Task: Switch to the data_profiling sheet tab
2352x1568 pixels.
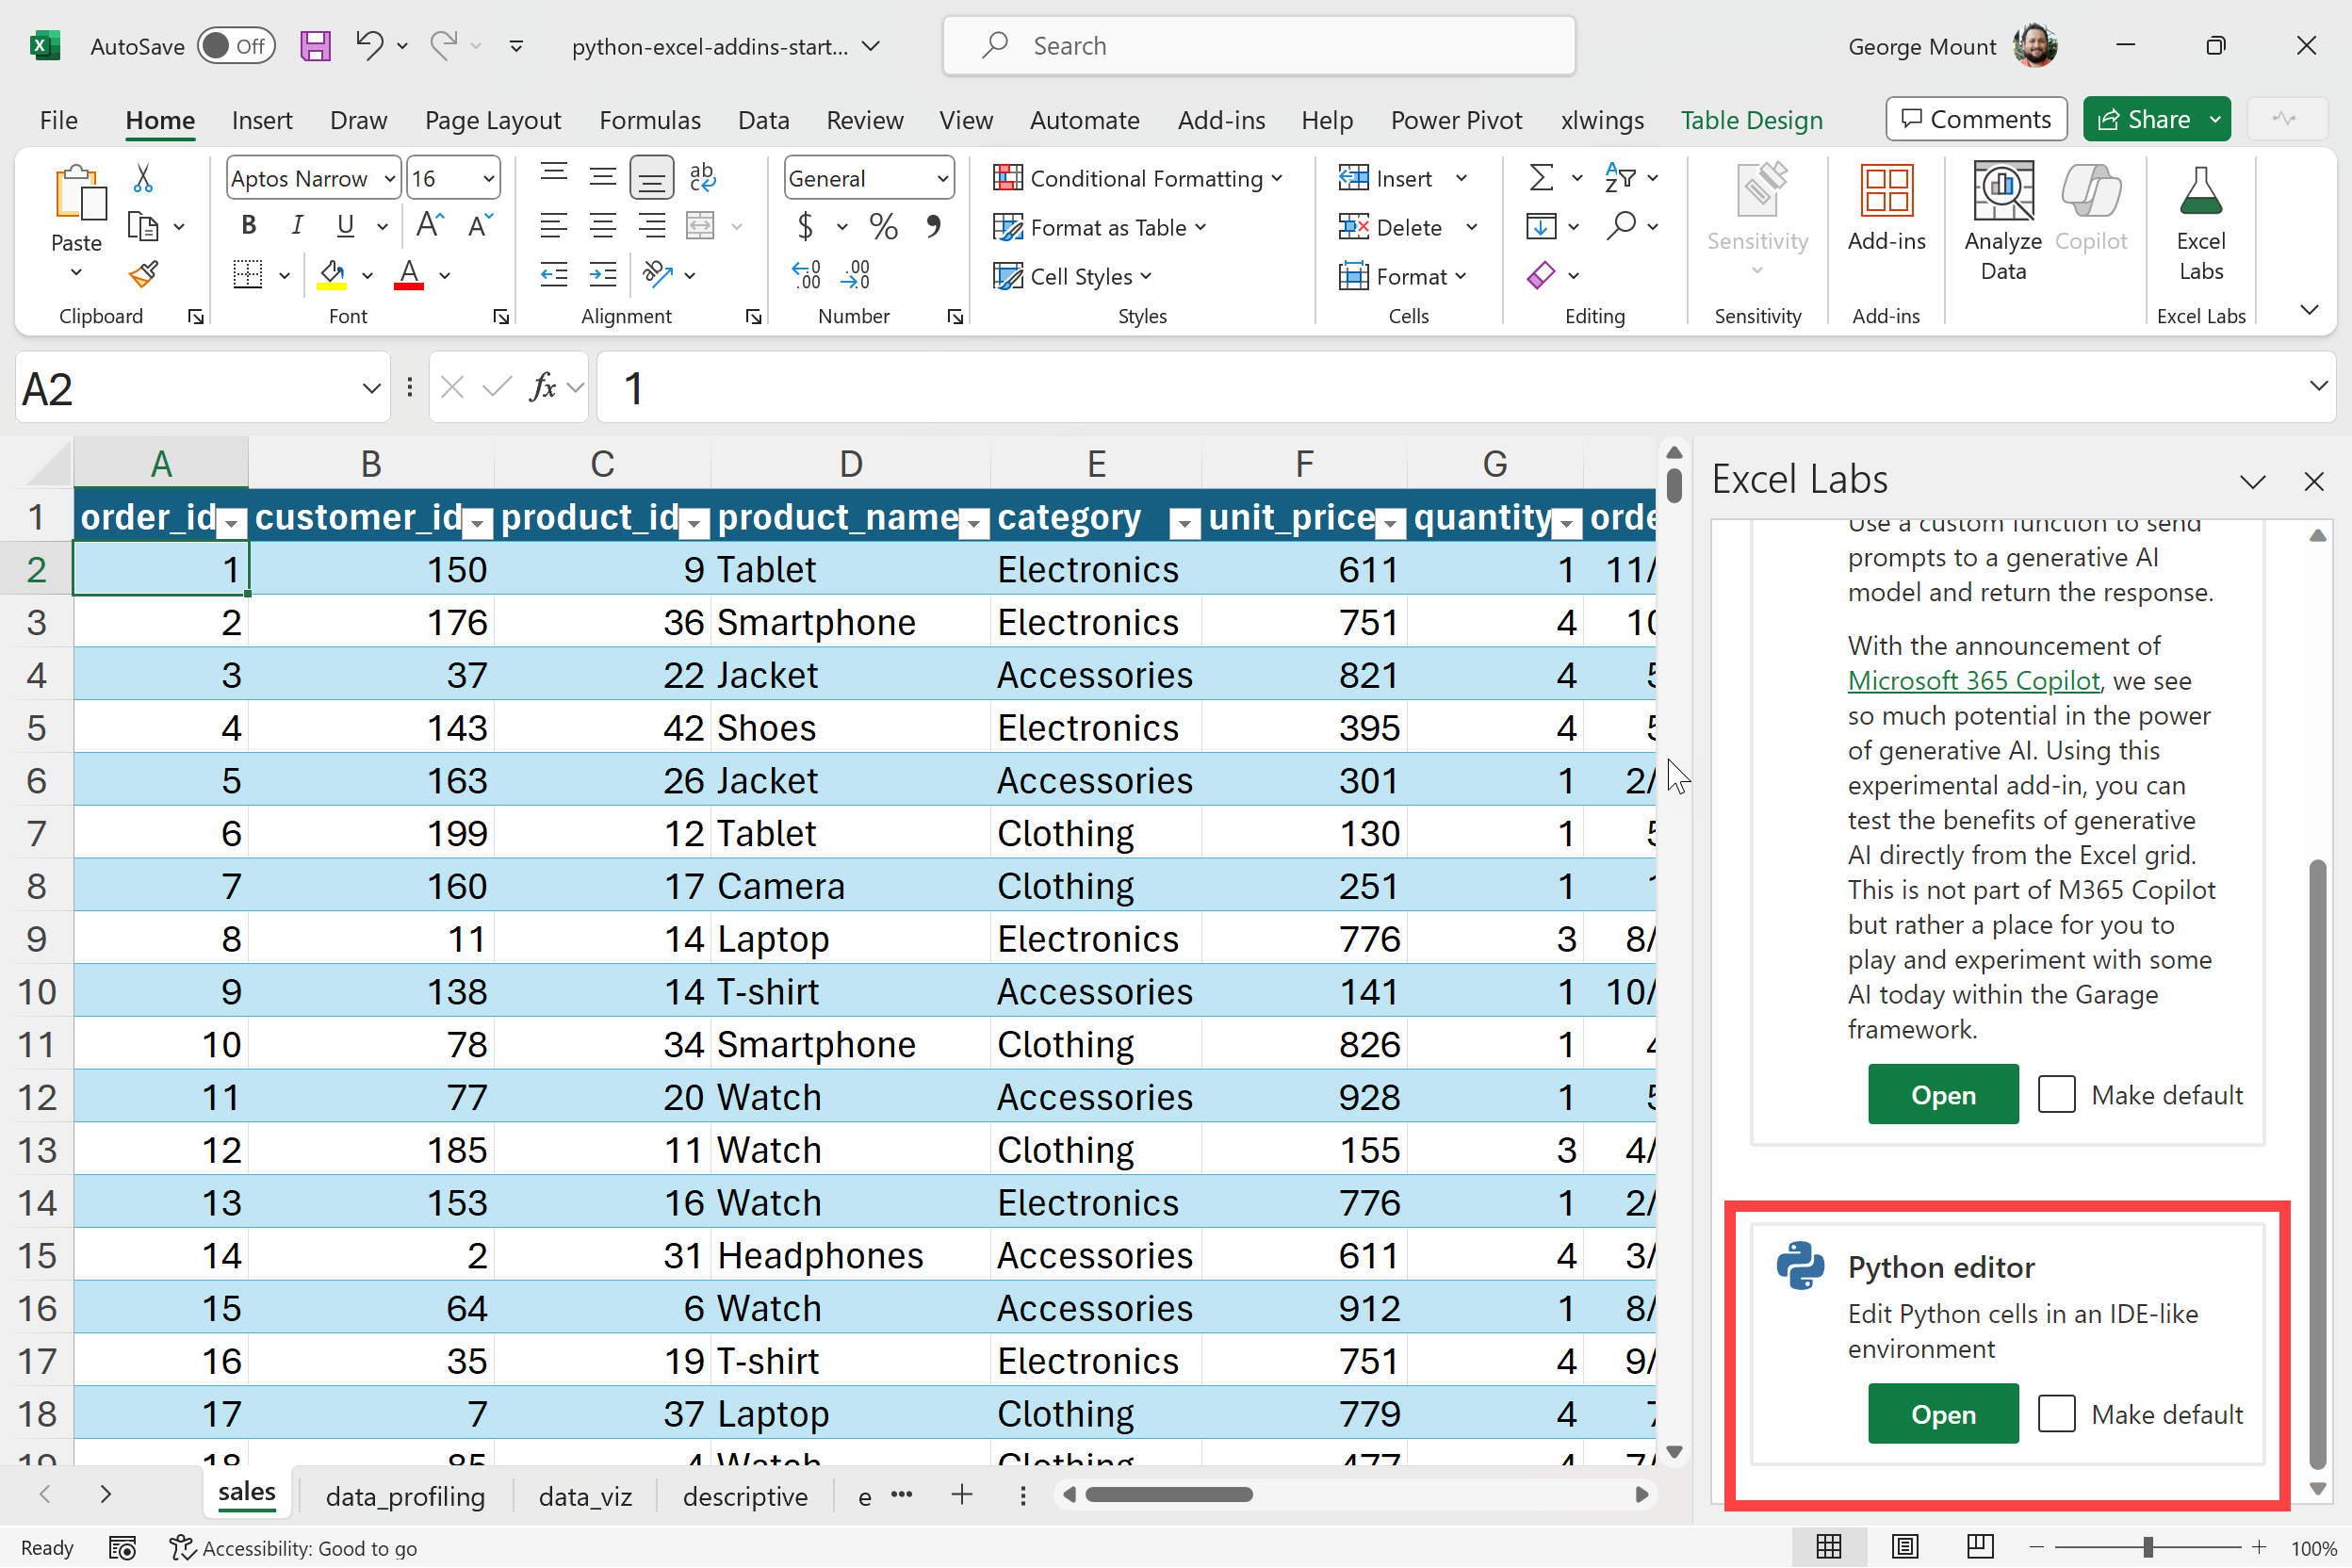Action: 405,1495
